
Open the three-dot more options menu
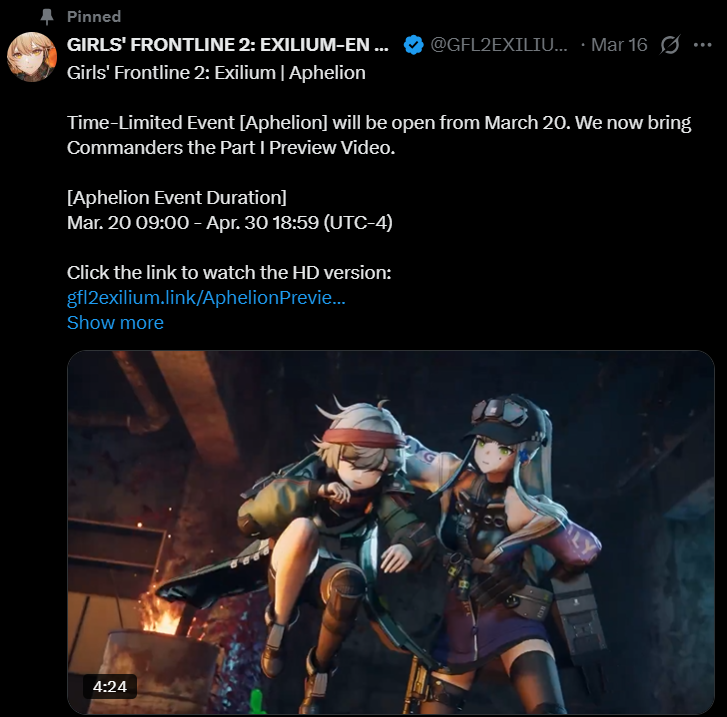click(x=702, y=45)
